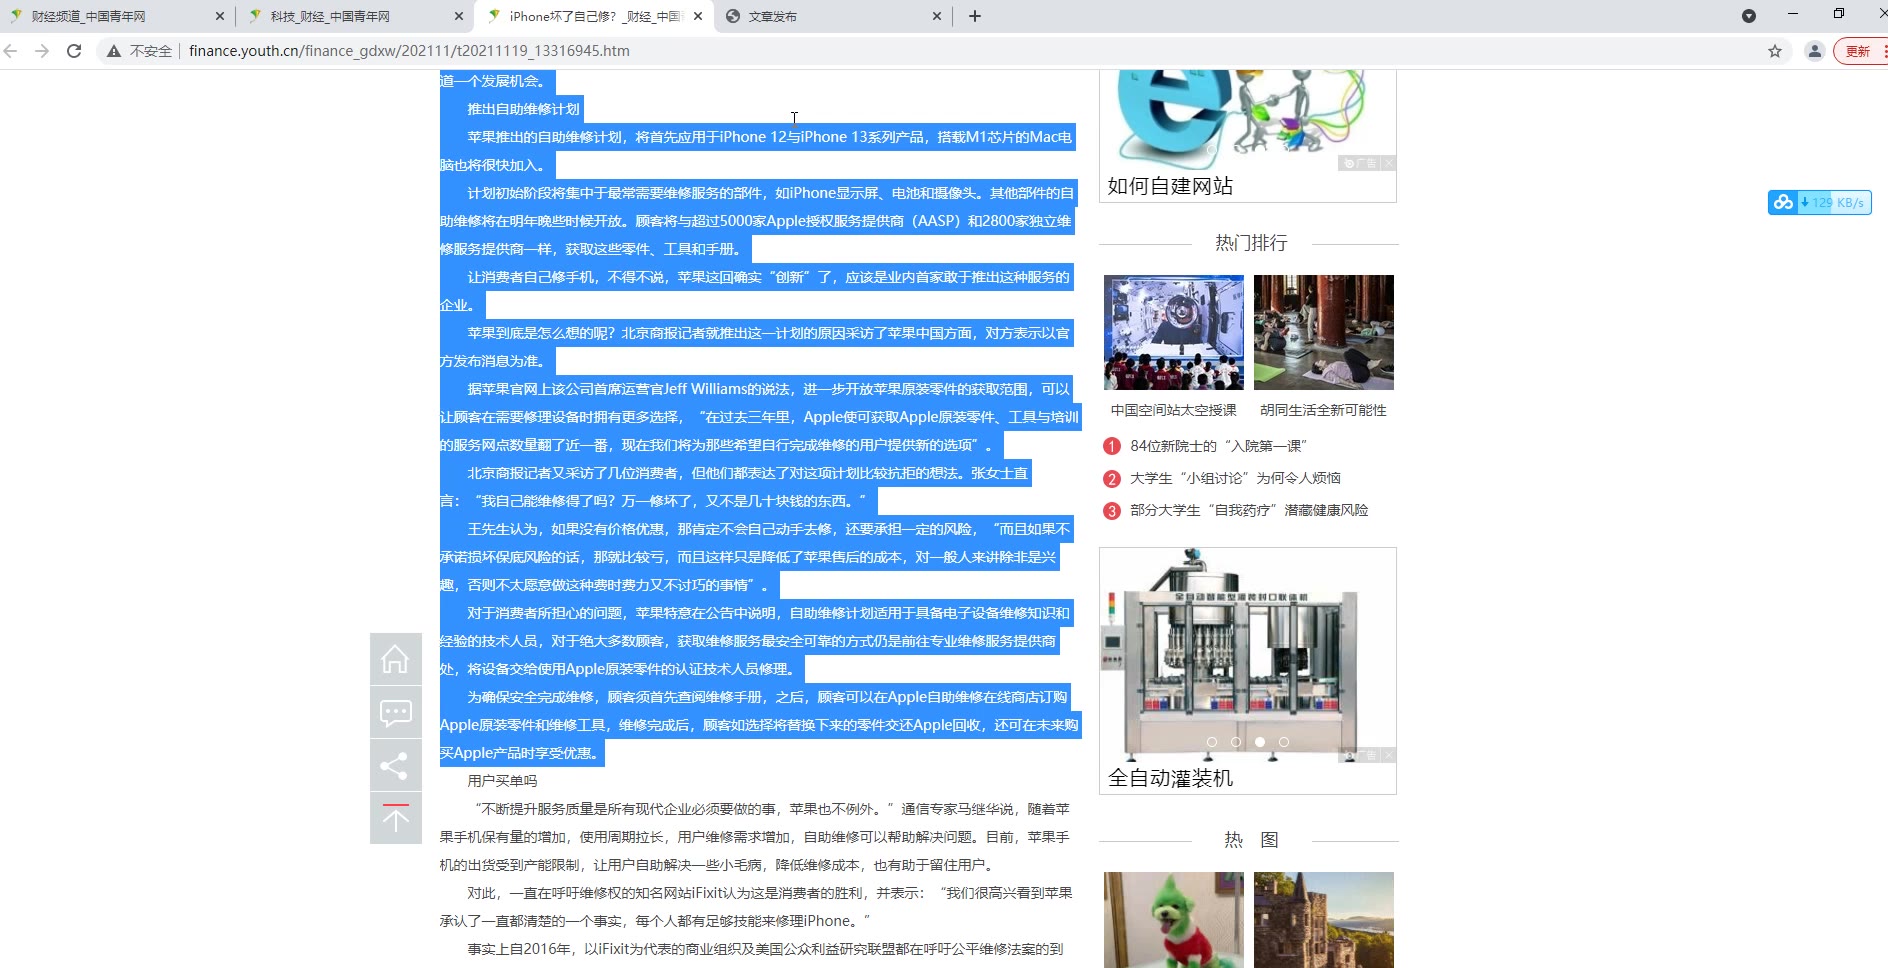The image size is (1888, 968).
Task: Click the red number 3 ranking badge
Action: coord(1112,511)
